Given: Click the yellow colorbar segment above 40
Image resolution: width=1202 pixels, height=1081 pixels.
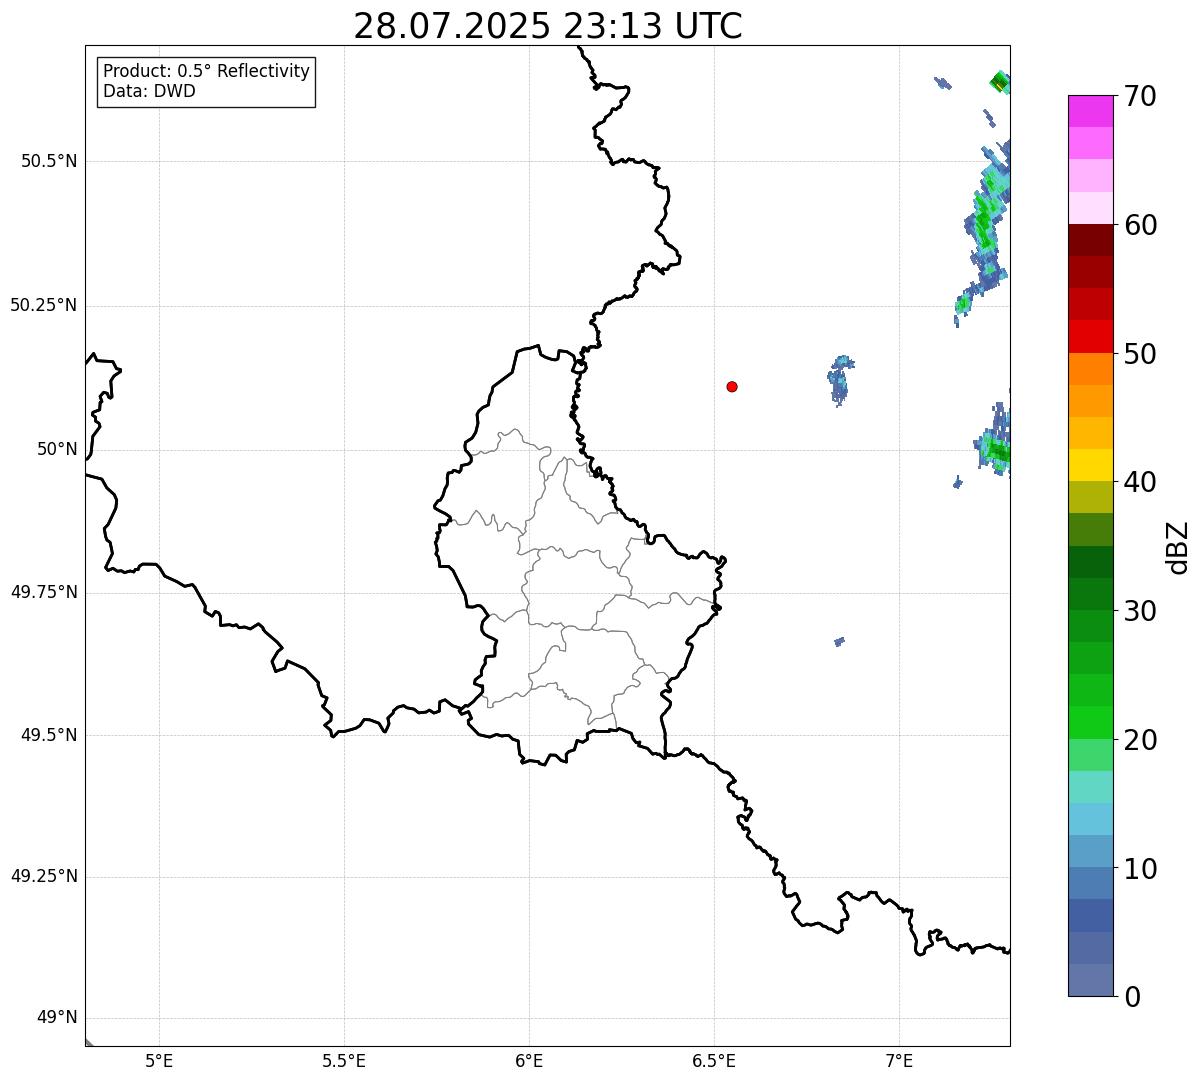Looking at the screenshot, I should [1090, 465].
